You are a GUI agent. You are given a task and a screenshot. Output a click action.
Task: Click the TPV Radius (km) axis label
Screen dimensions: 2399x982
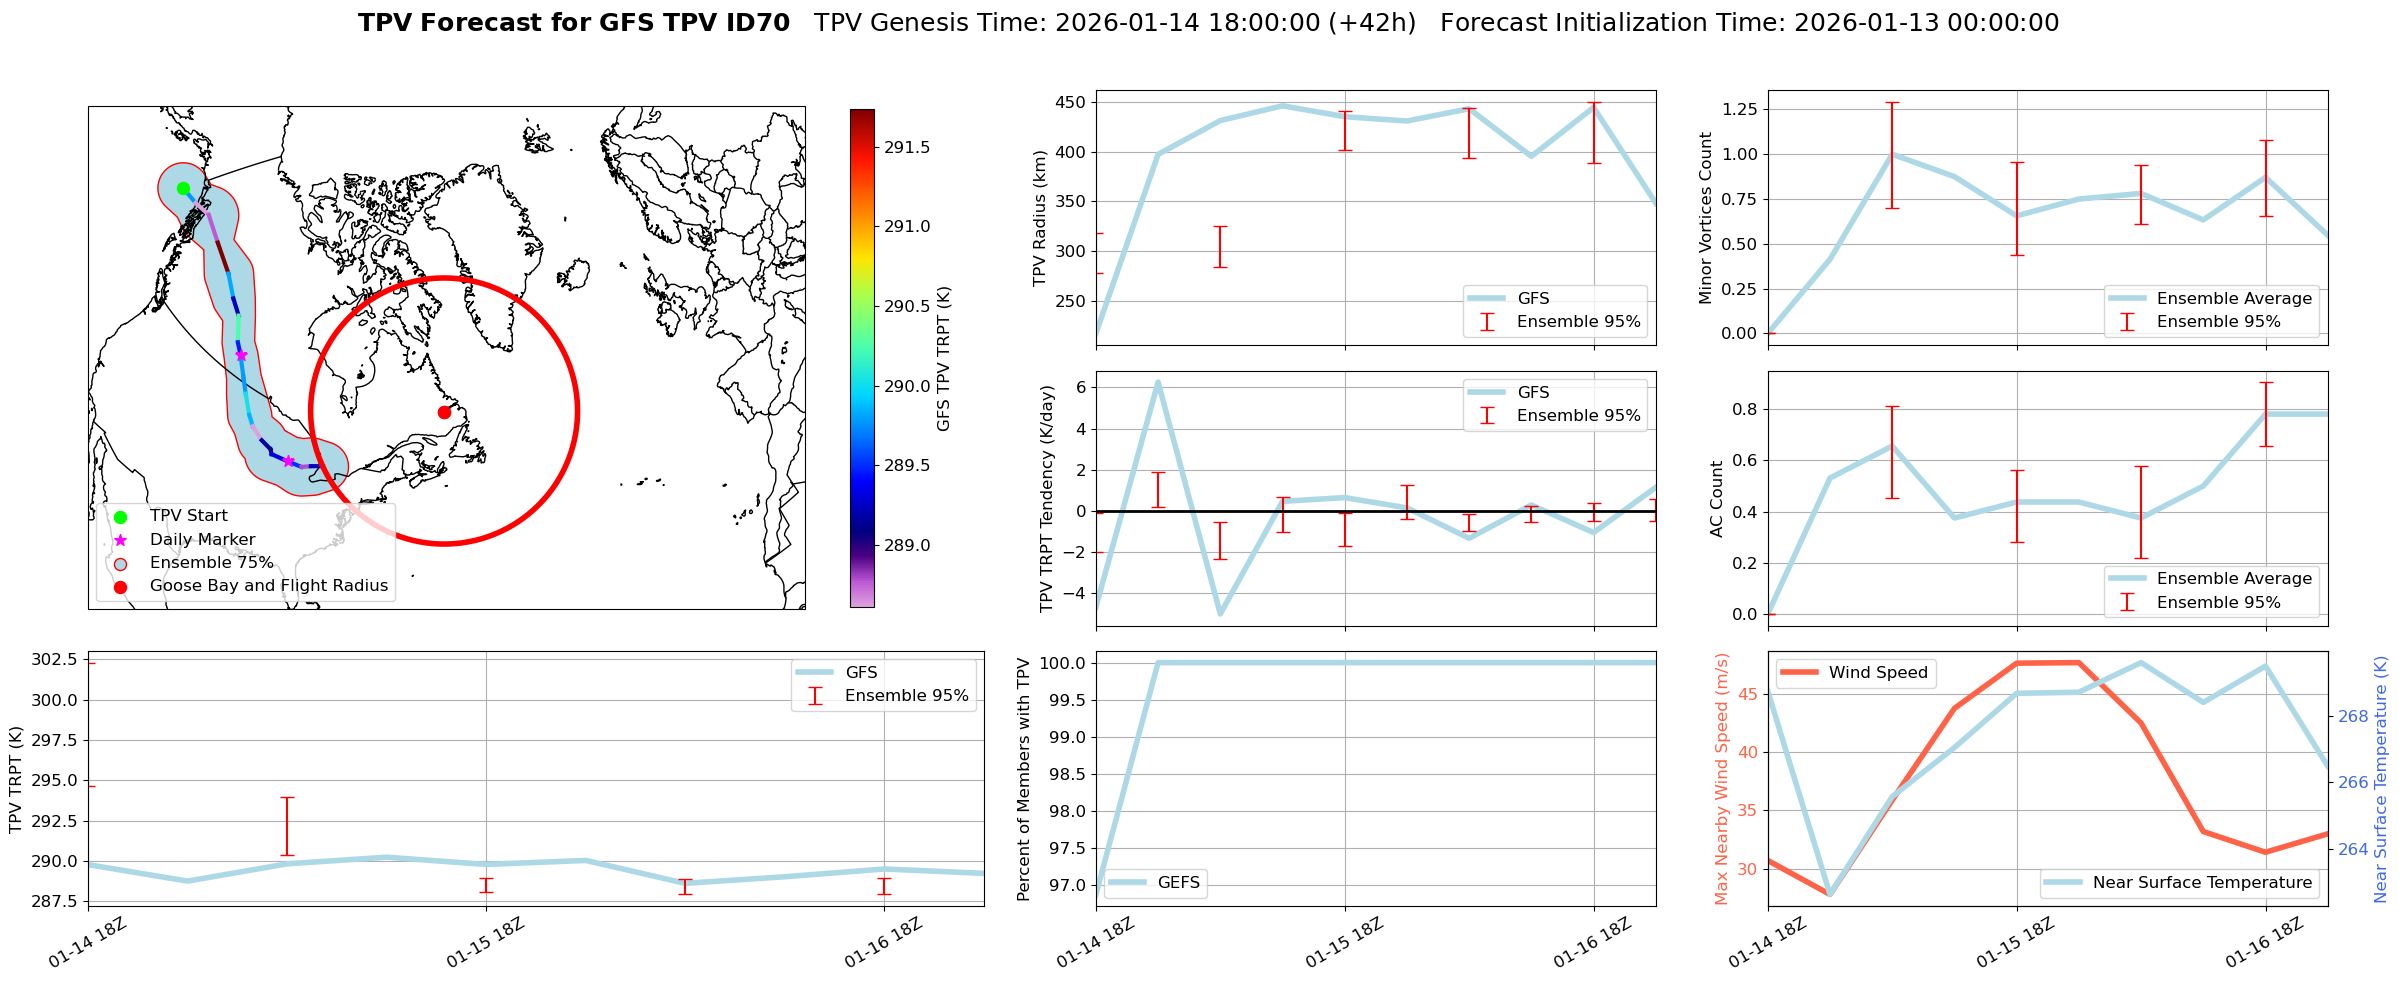[x=1040, y=218]
